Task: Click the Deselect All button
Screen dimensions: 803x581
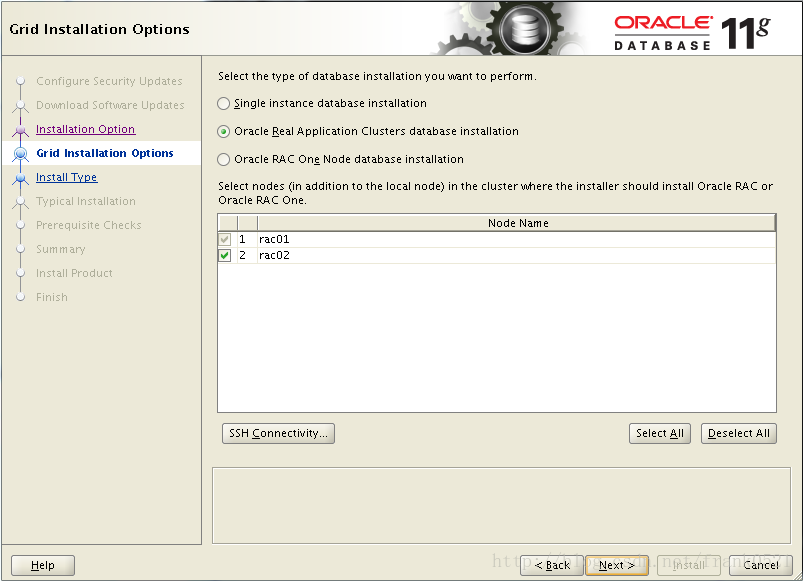Action: 738,434
